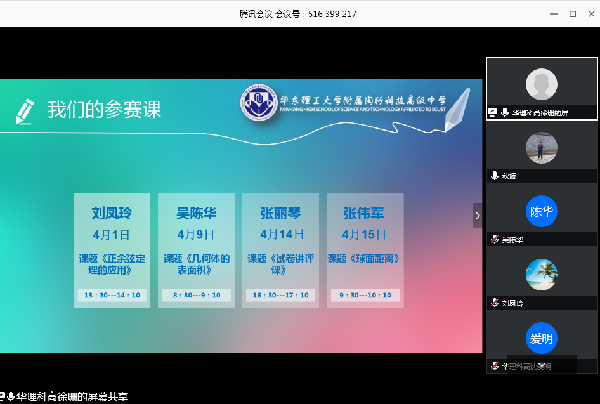Click the date 4月9日 on the slide
Screen dimensions: 600x404
pyautogui.click(x=196, y=234)
